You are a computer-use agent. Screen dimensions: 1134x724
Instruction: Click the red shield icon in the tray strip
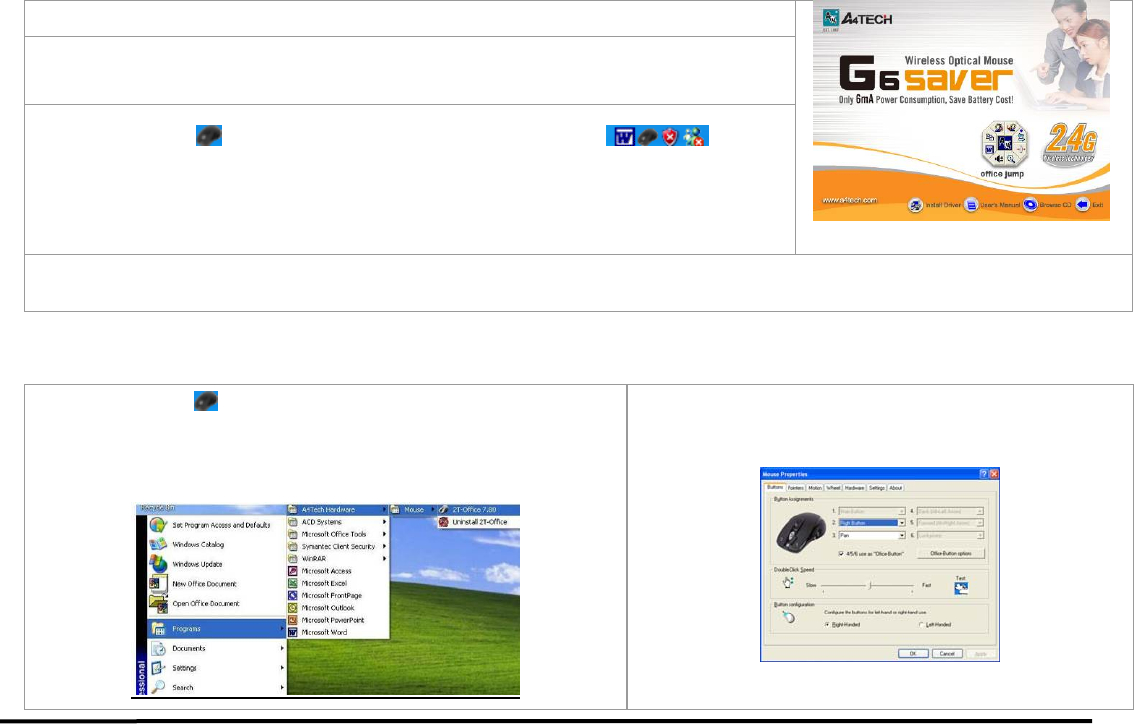coord(670,136)
